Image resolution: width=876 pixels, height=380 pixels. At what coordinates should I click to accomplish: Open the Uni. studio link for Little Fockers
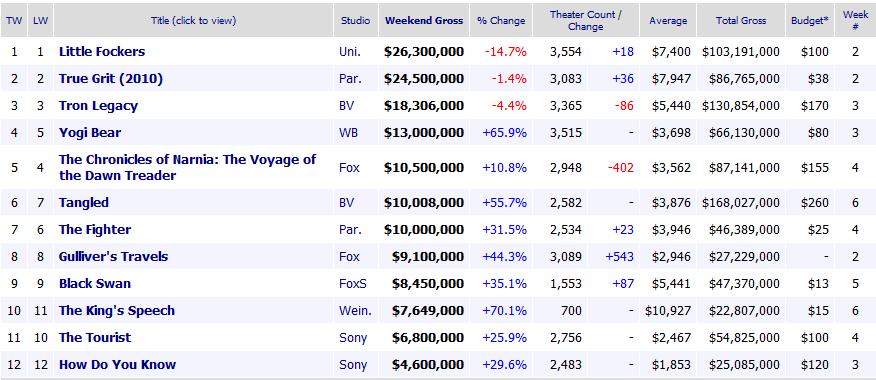(350, 51)
